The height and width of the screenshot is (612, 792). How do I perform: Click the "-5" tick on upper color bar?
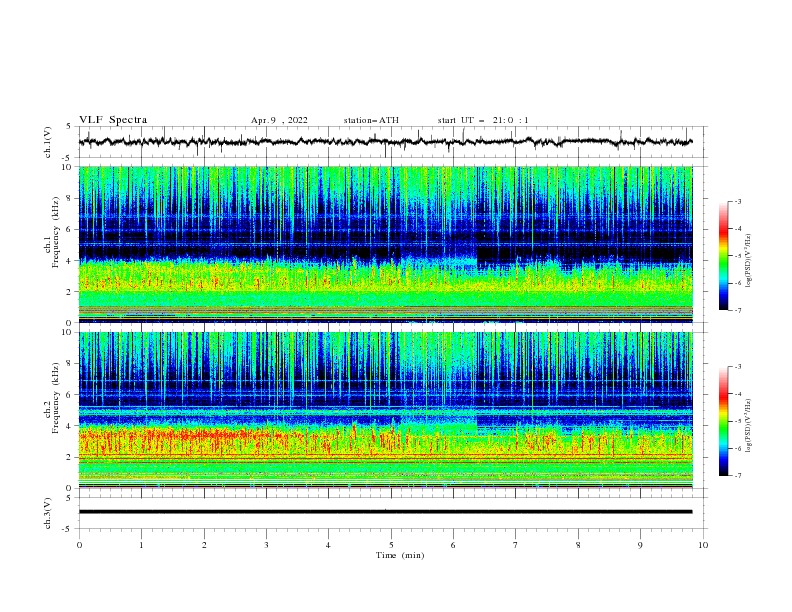click(737, 256)
